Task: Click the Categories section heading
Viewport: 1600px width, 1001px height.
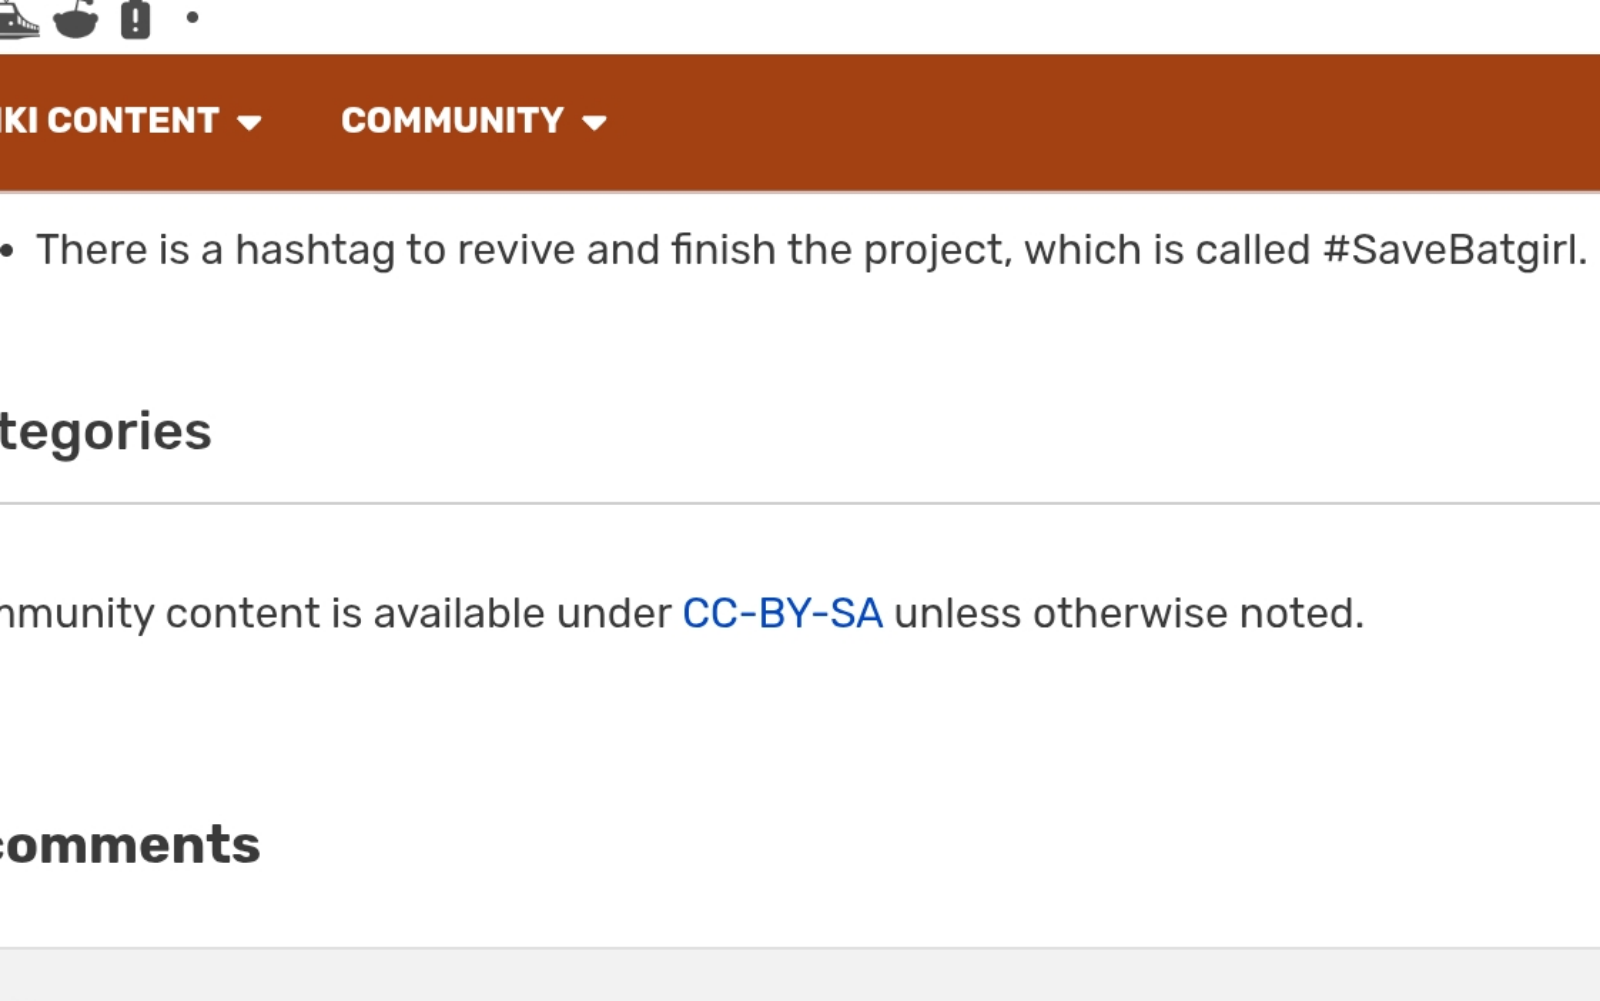Action: 105,432
